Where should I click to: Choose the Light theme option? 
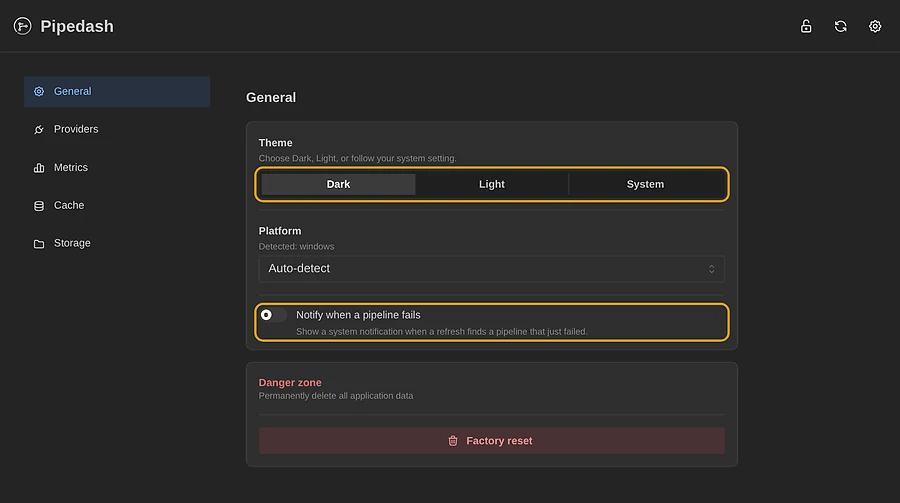492,184
